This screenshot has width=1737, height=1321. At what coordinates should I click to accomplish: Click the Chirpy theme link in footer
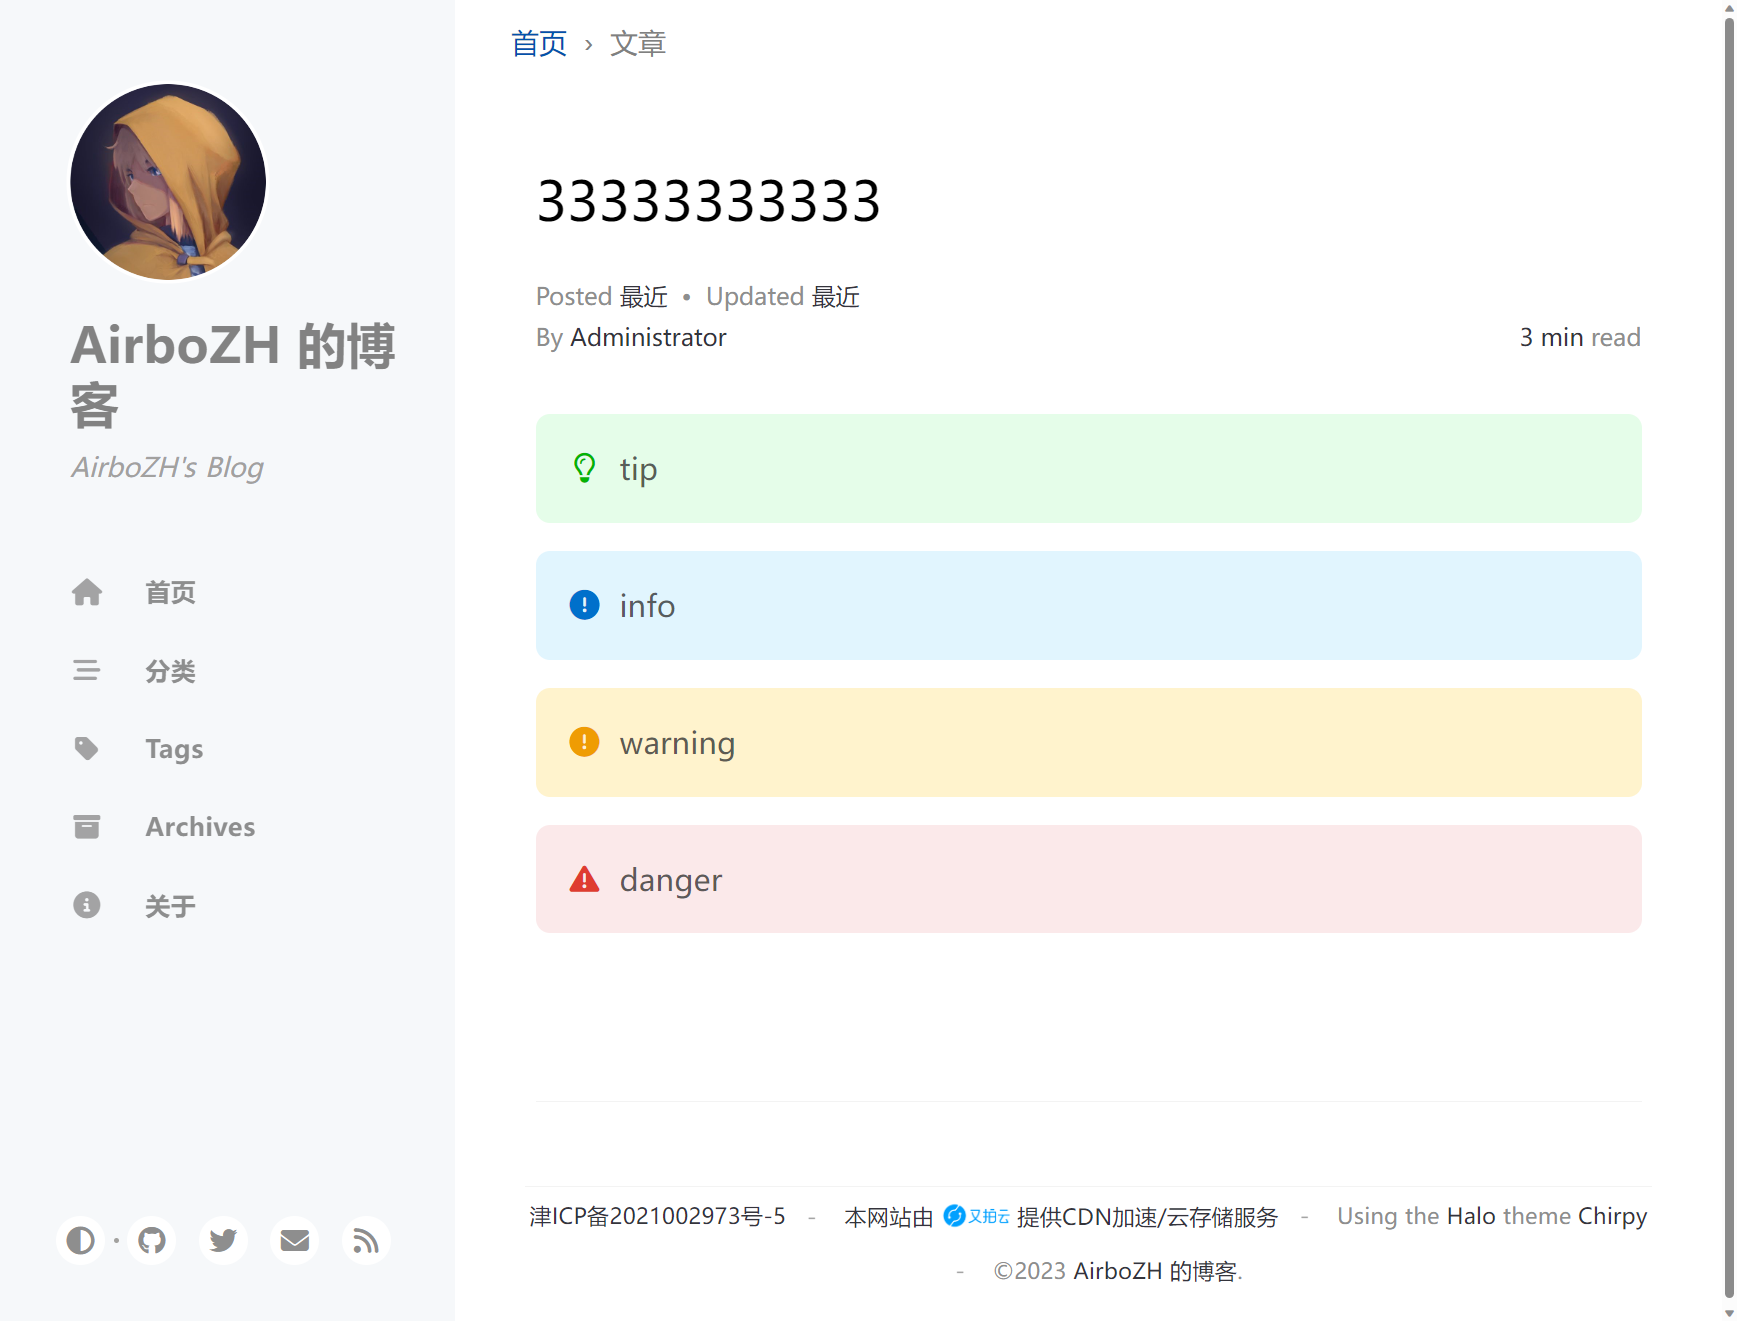(1612, 1216)
